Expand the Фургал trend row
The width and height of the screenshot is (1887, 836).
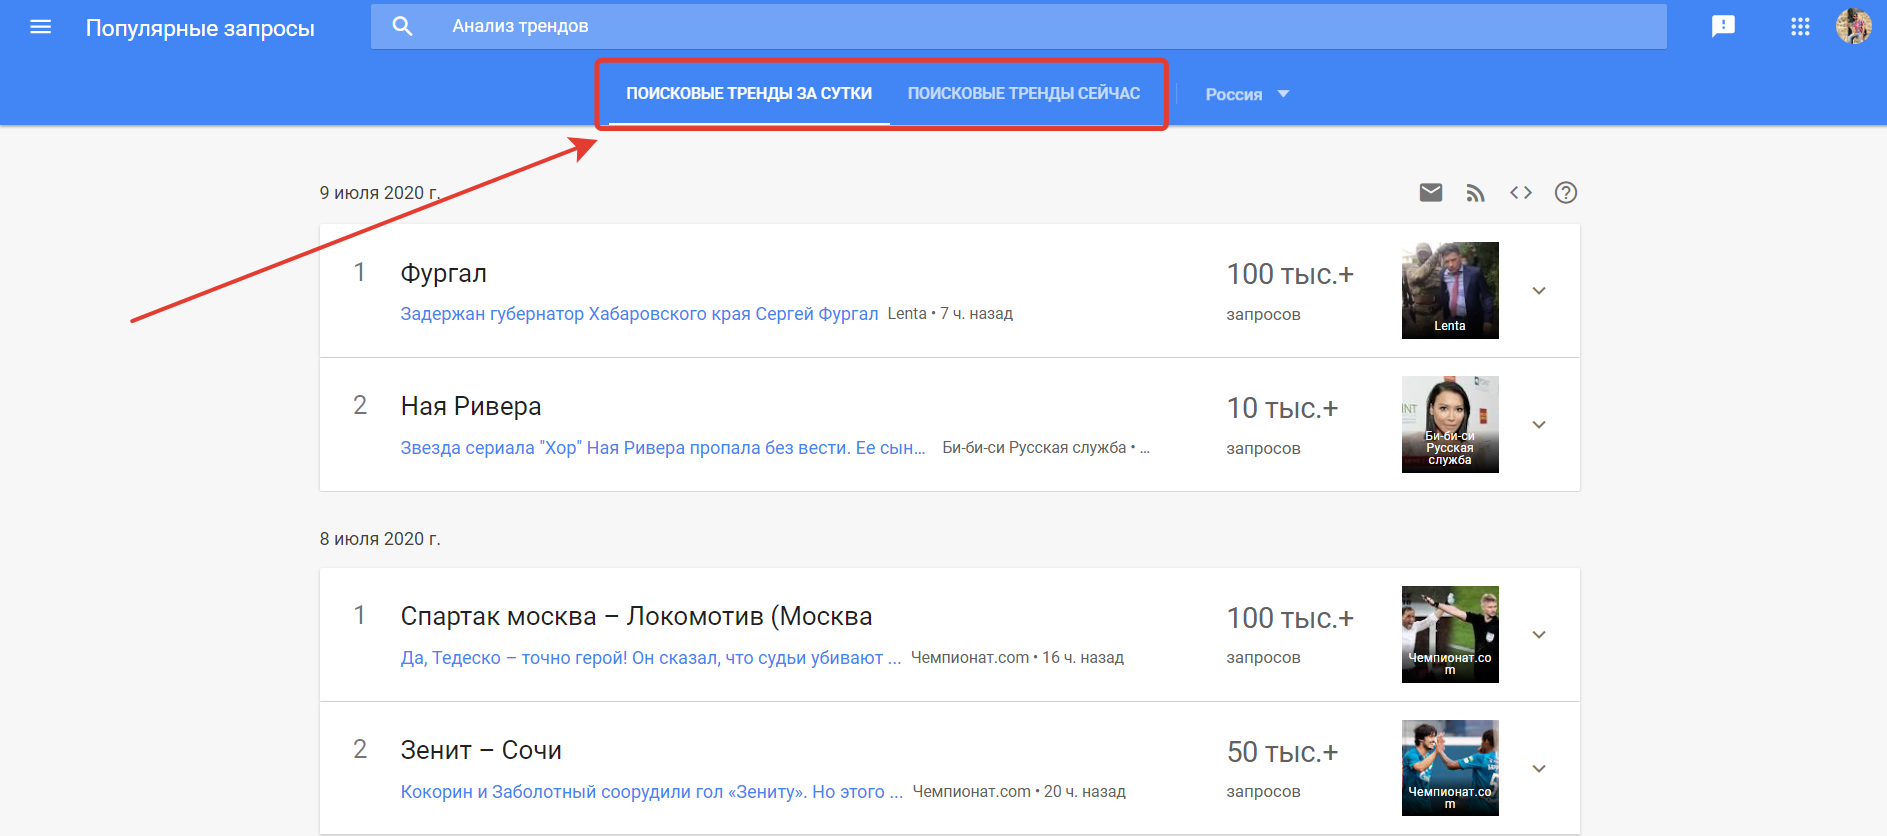(x=1539, y=290)
